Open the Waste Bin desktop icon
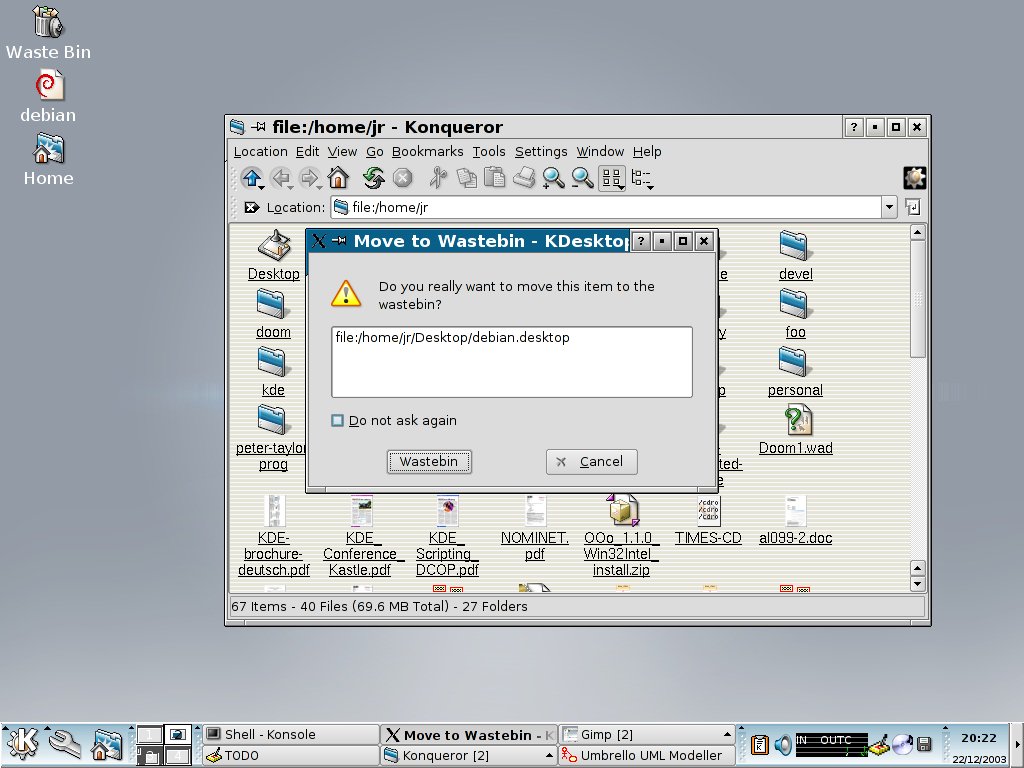Screen dimensions: 1024x768 [x=48, y=33]
